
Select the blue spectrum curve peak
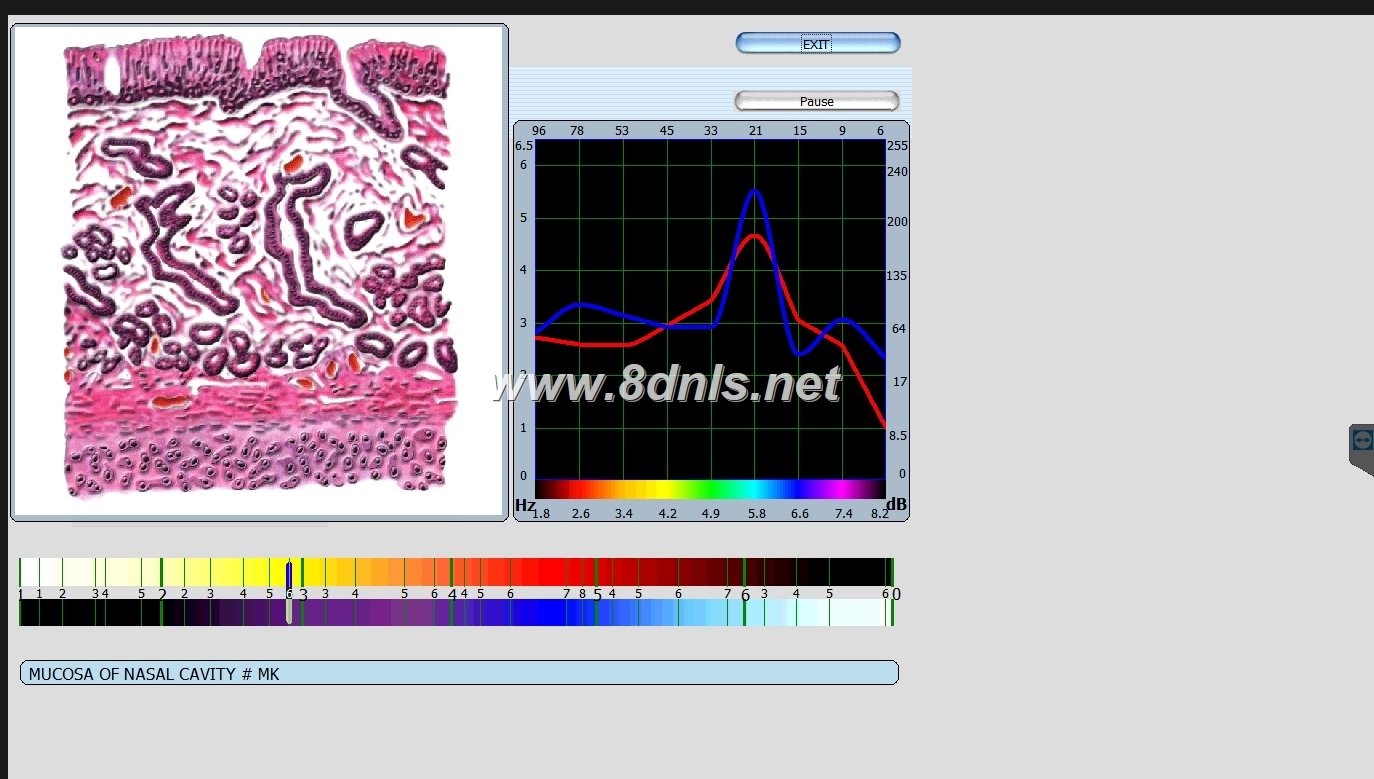point(755,192)
